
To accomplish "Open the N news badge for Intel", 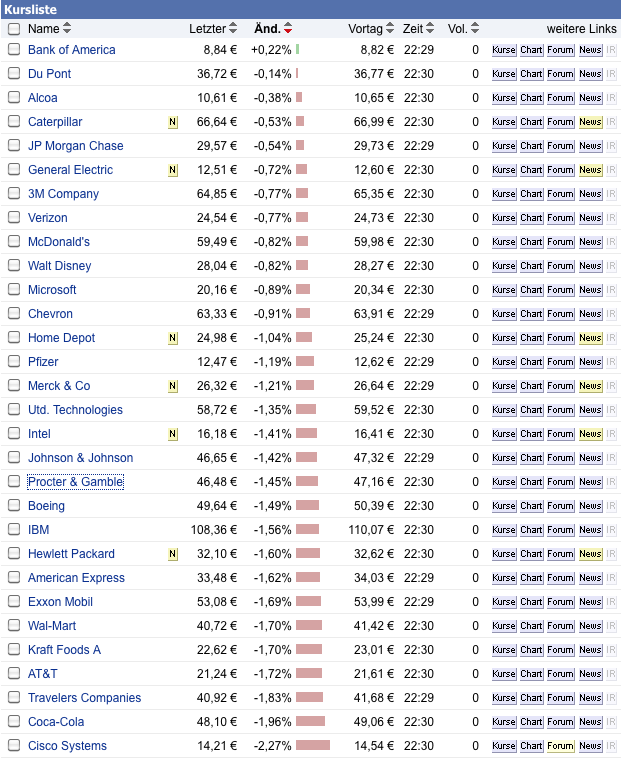I will click(172, 434).
